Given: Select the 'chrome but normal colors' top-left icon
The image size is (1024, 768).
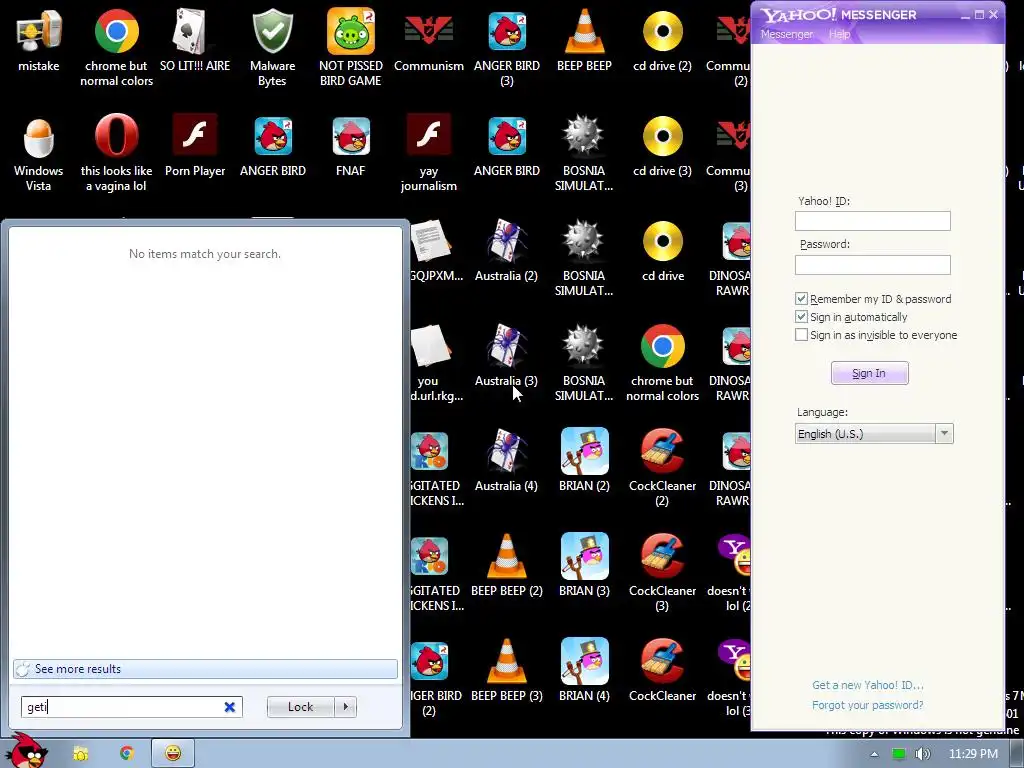Looking at the screenshot, I should pyautogui.click(x=116, y=47).
